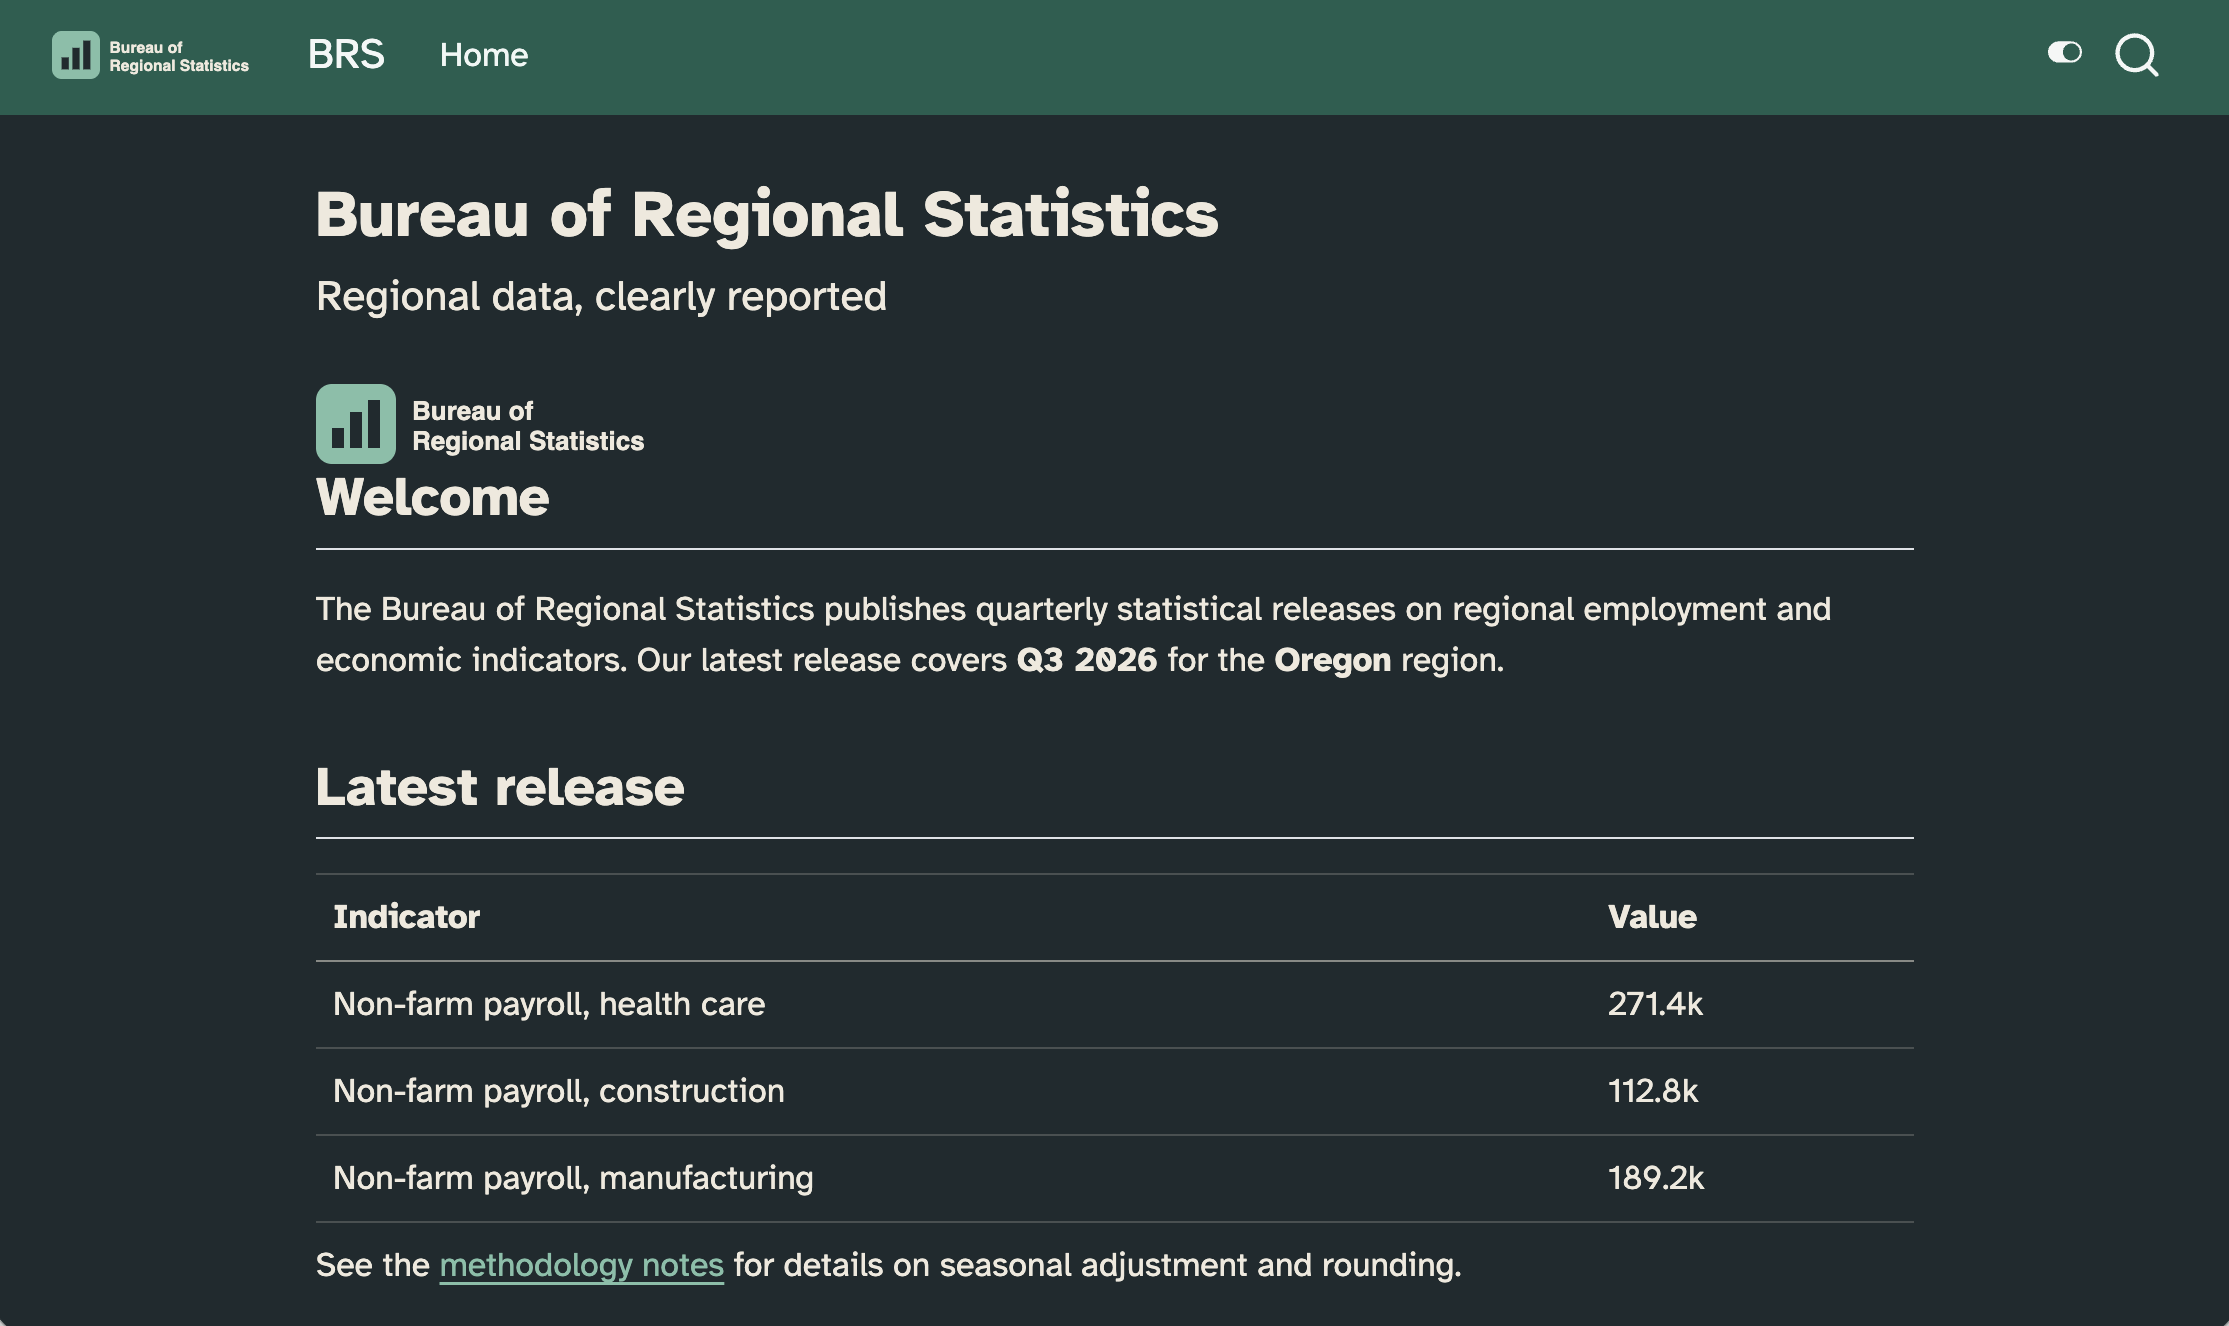Follow the methodology notes link
The height and width of the screenshot is (1326, 2229).
coord(581,1265)
